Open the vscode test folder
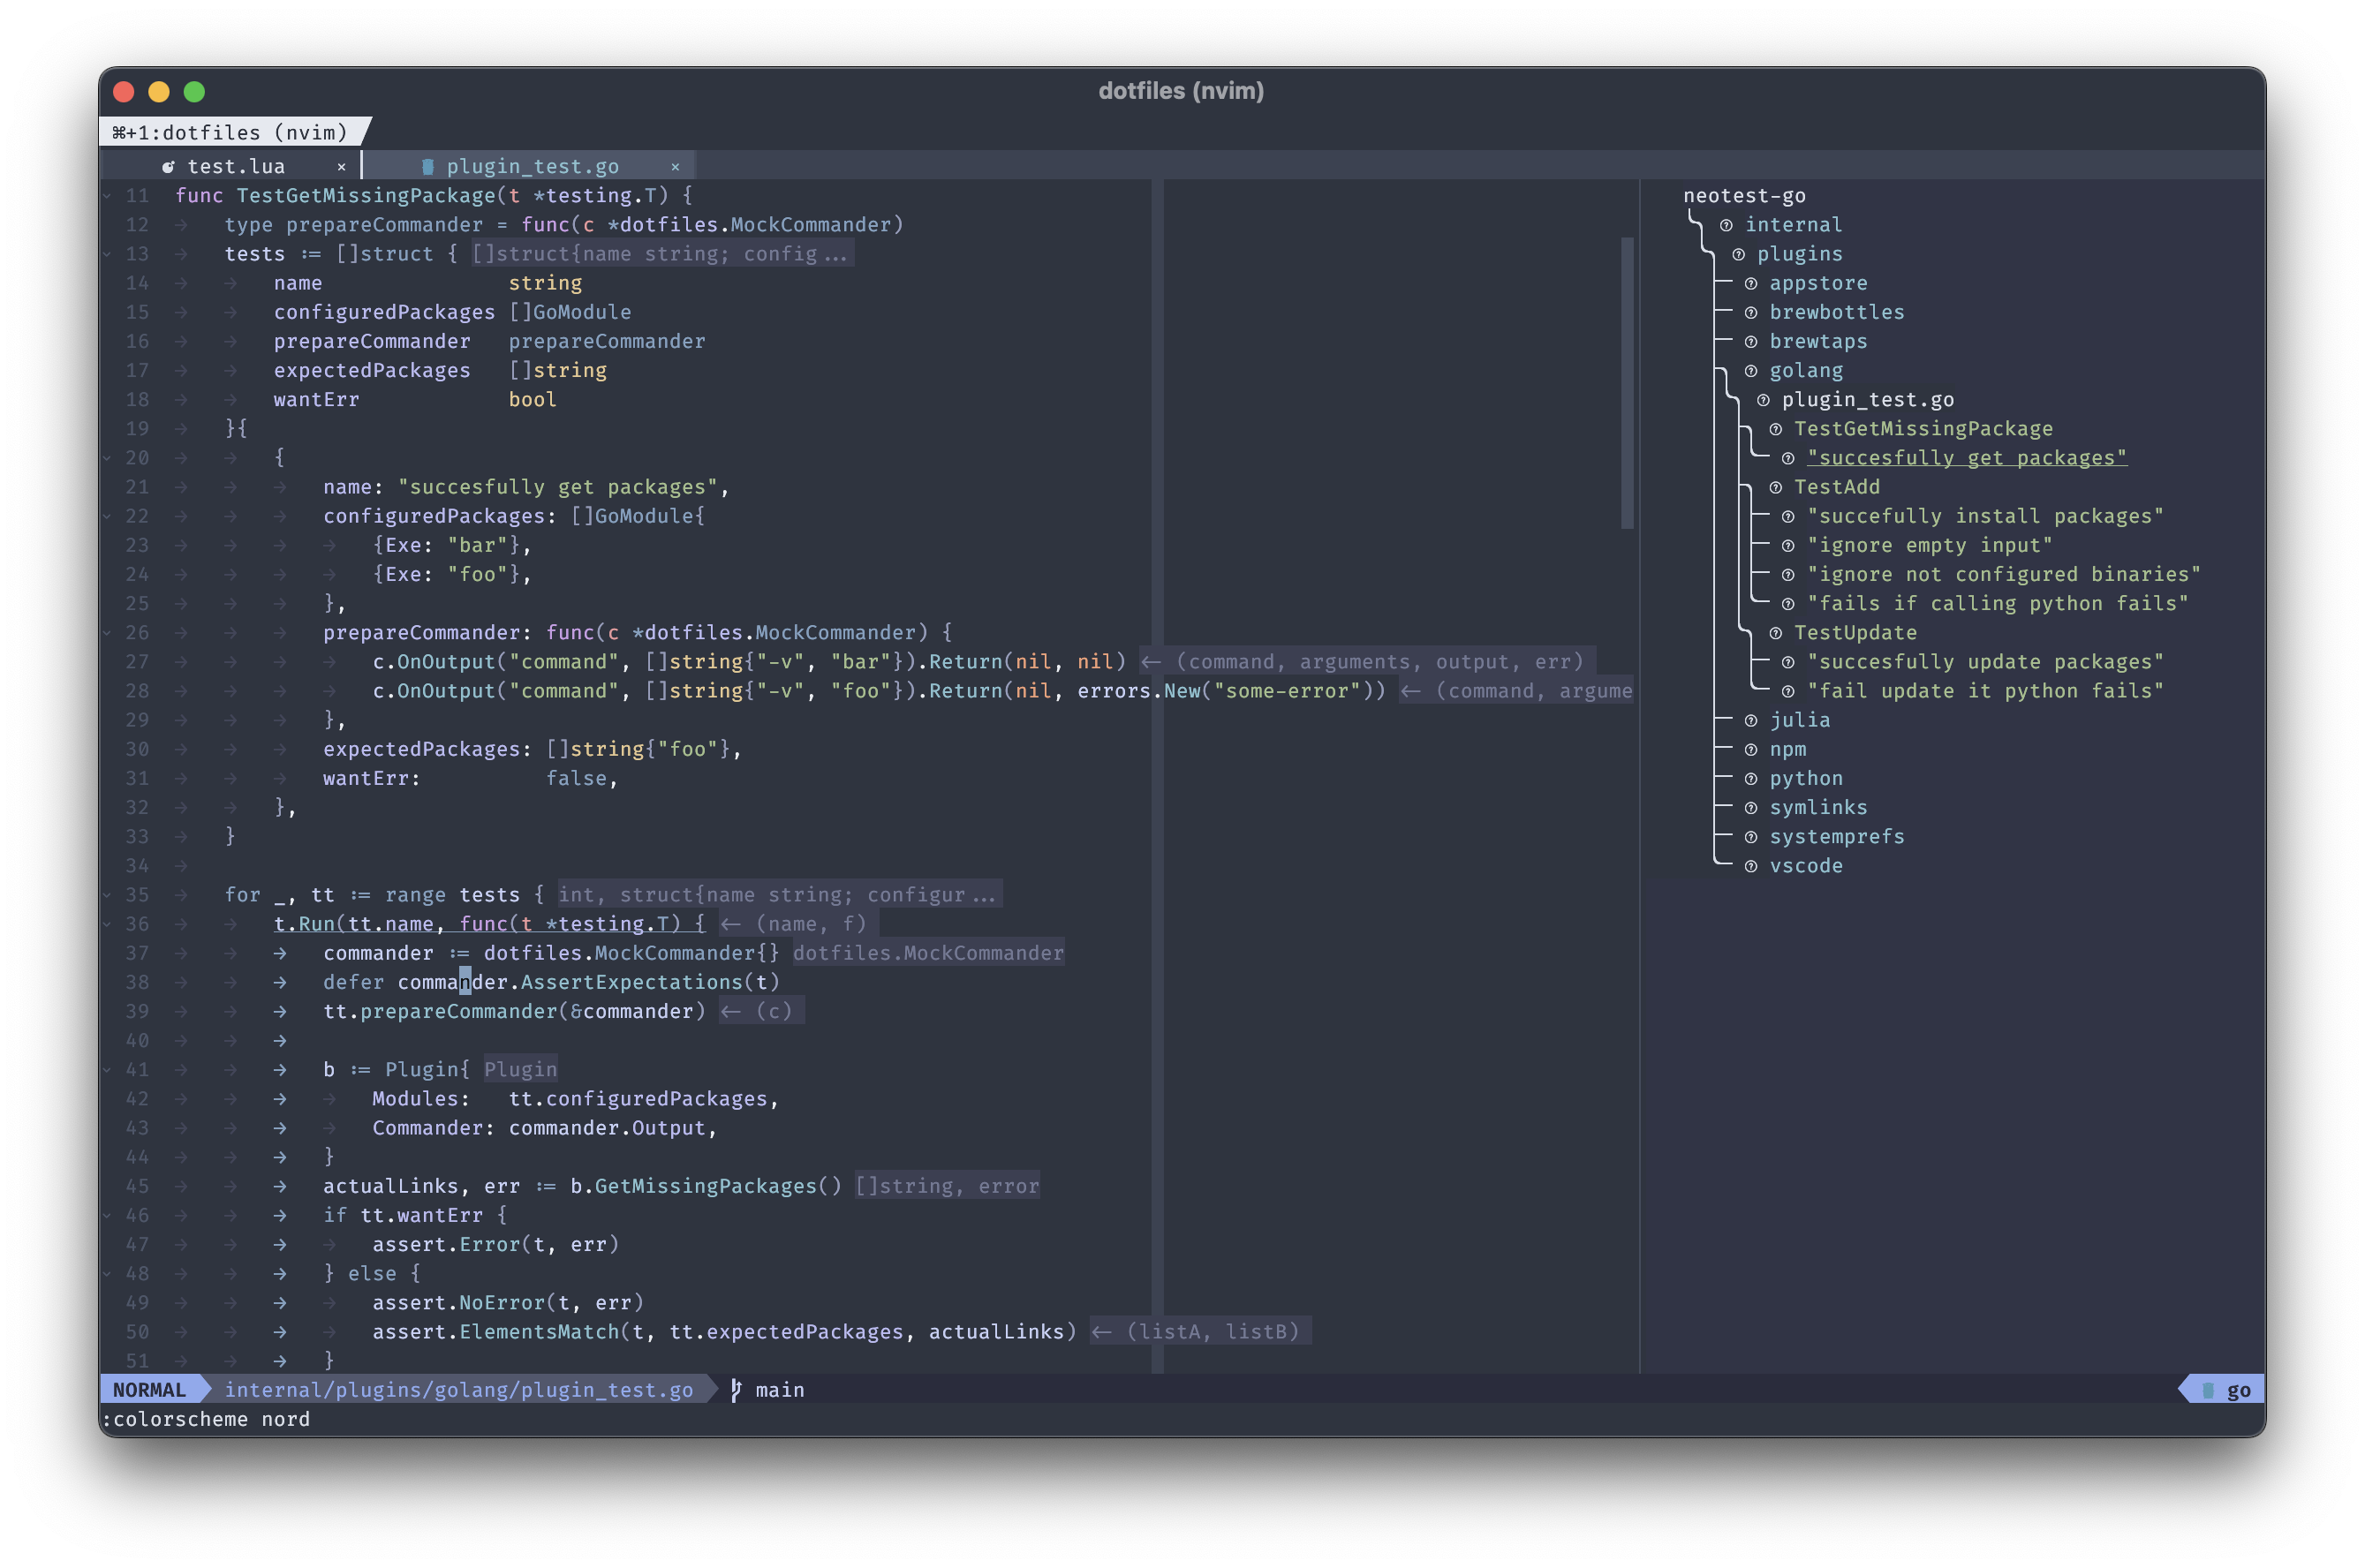The width and height of the screenshot is (2365, 1568). click(1806, 866)
